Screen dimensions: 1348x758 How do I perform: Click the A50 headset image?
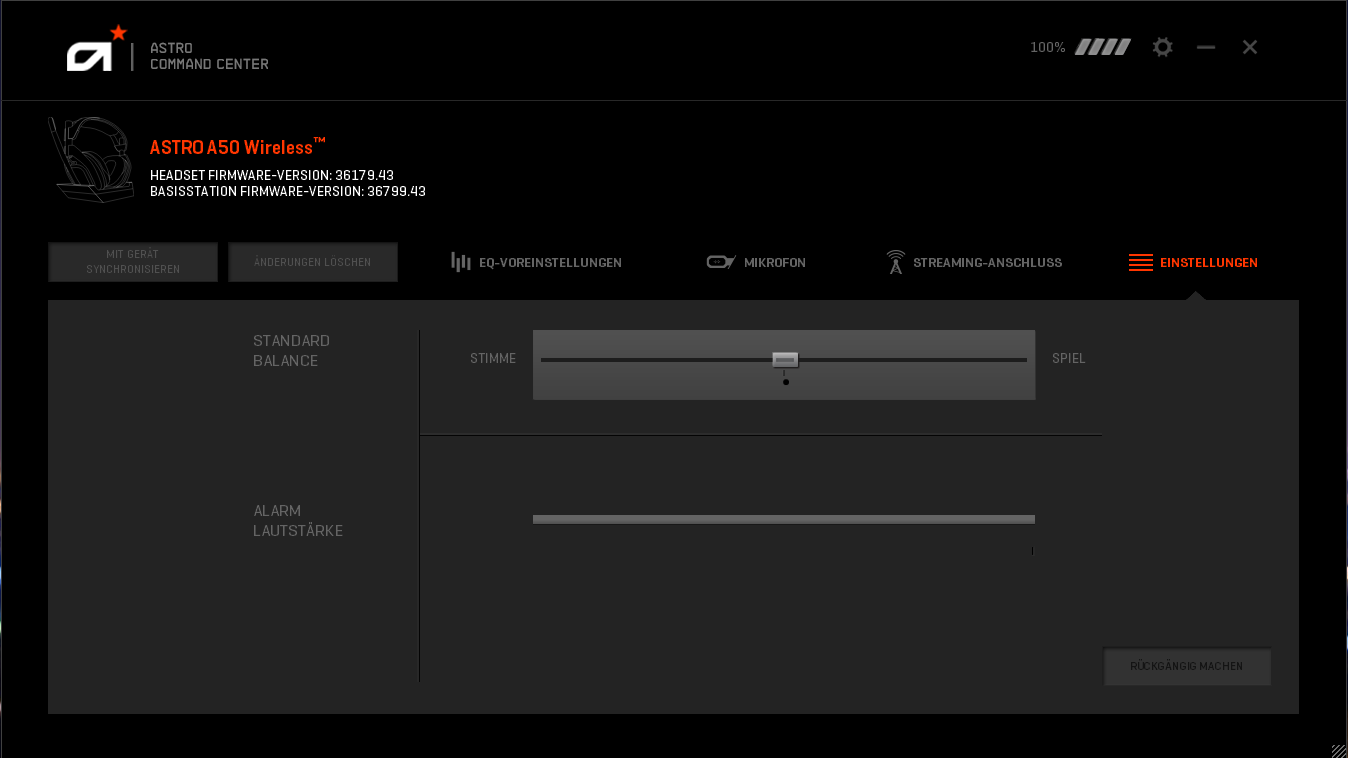click(91, 160)
